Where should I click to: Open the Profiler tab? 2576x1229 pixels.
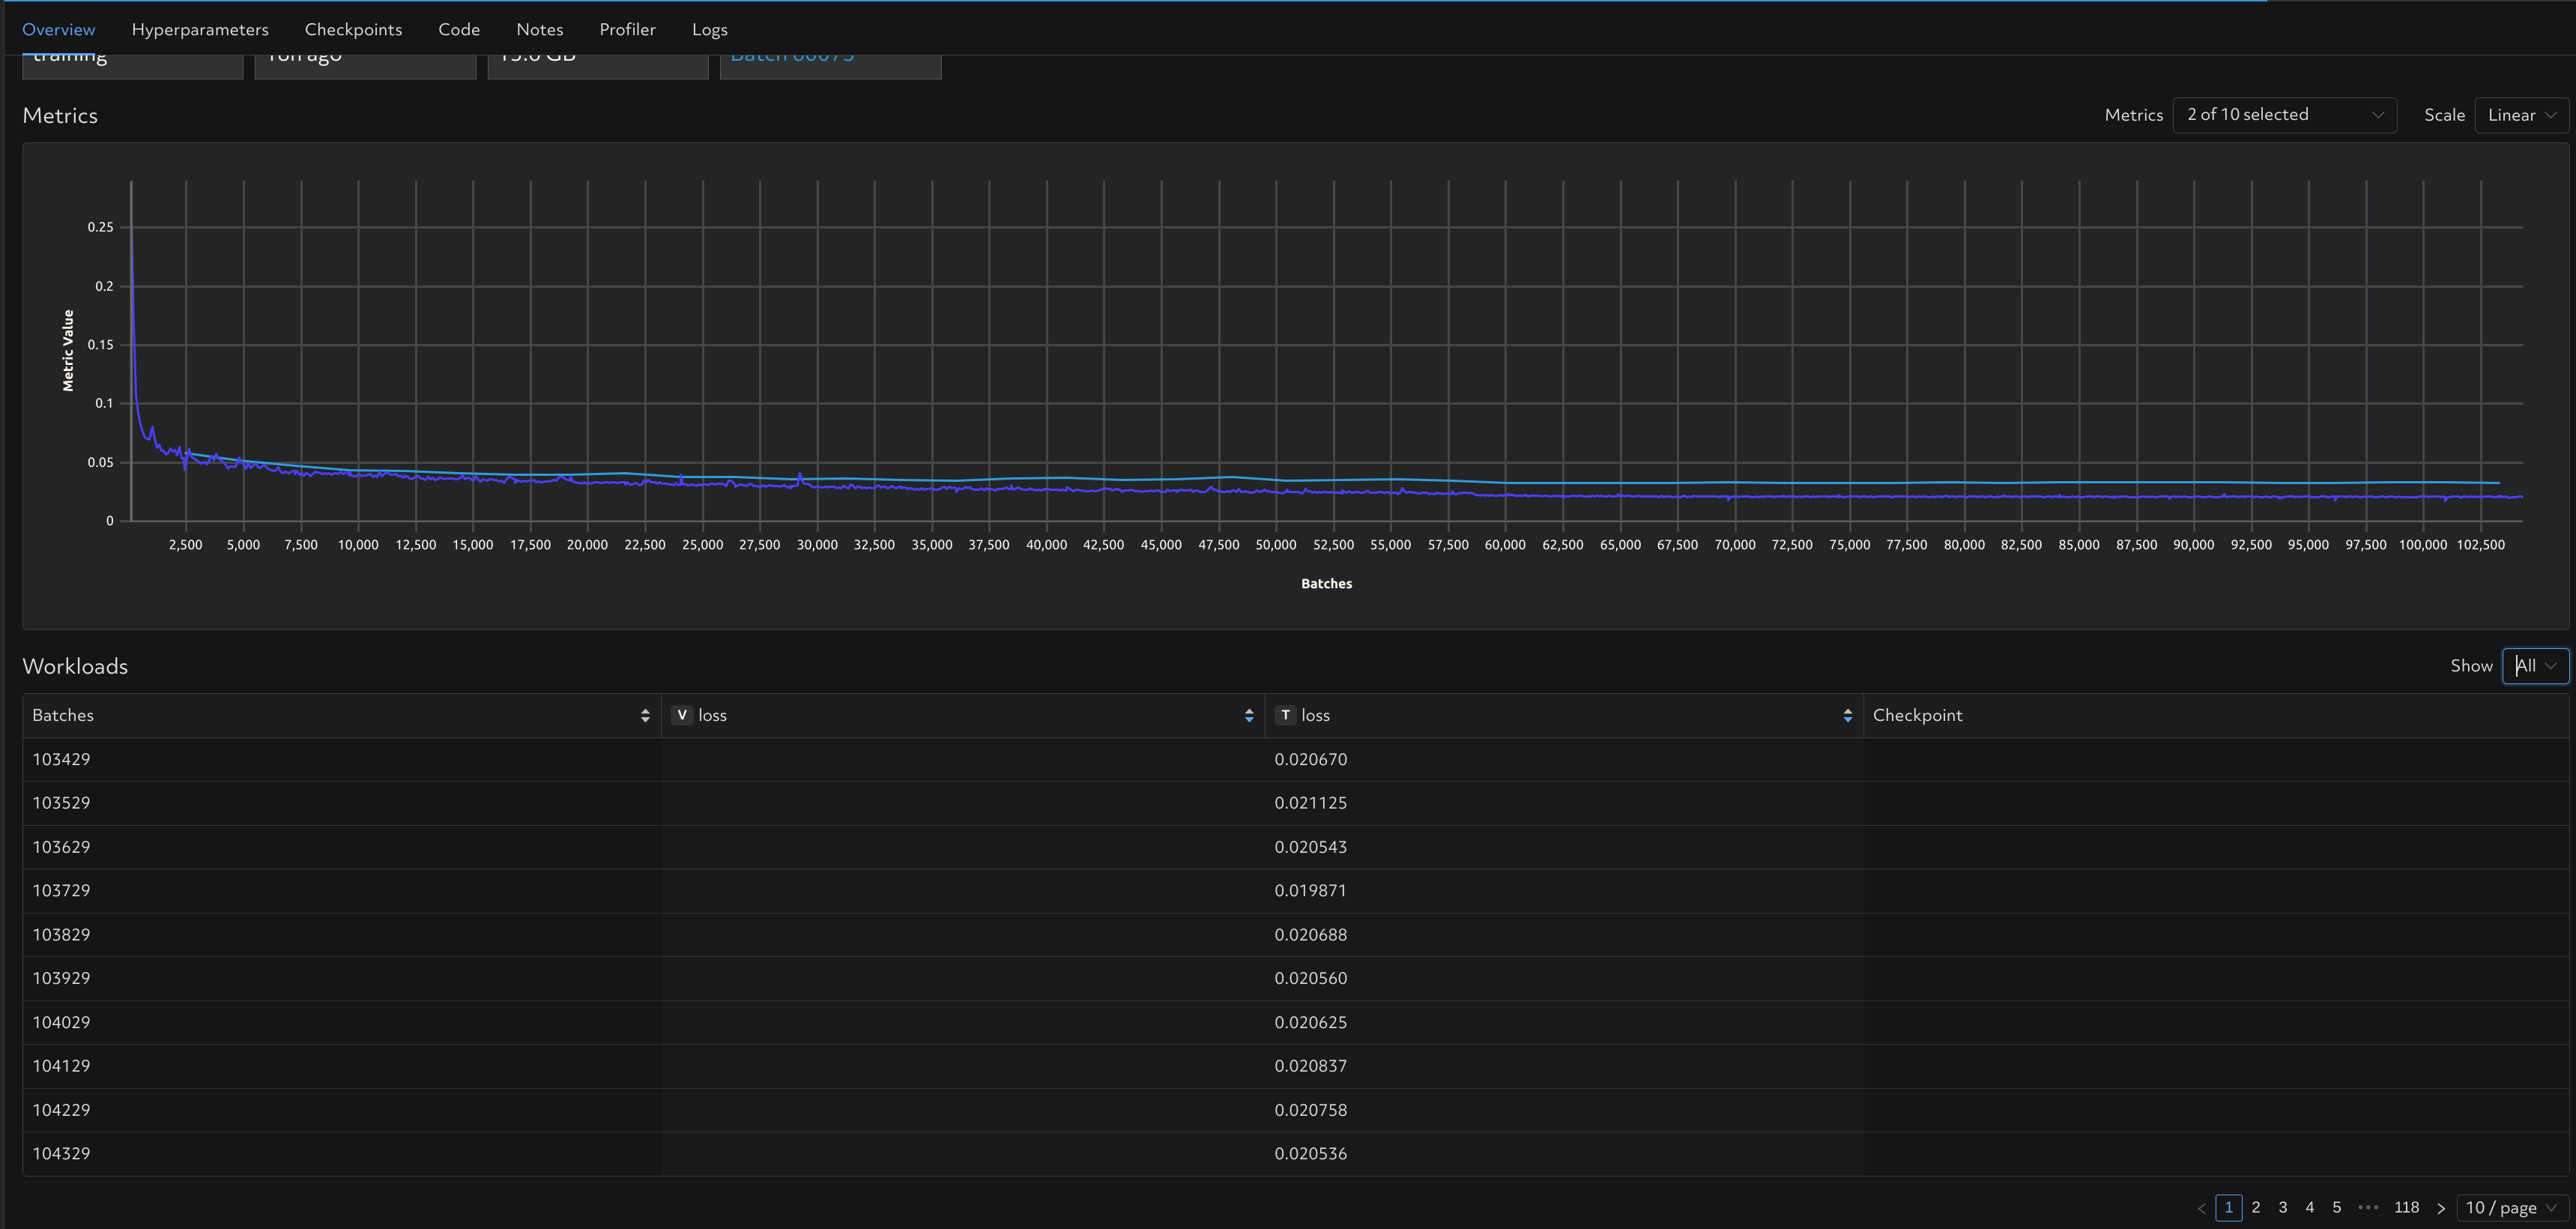[627, 29]
